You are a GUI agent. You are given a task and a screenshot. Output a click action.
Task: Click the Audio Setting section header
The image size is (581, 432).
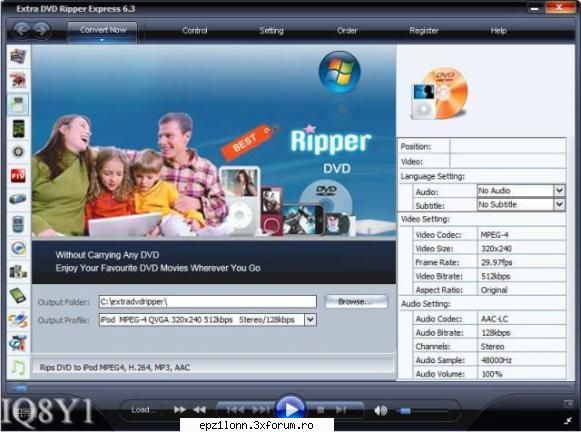(425, 304)
